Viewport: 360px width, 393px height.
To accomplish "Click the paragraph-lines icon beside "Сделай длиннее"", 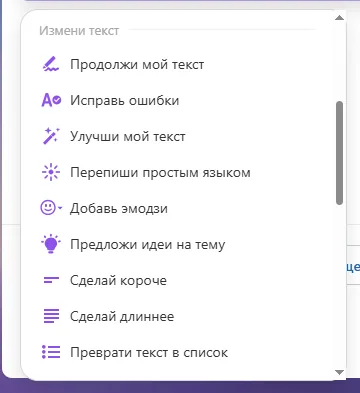I will coord(51,316).
